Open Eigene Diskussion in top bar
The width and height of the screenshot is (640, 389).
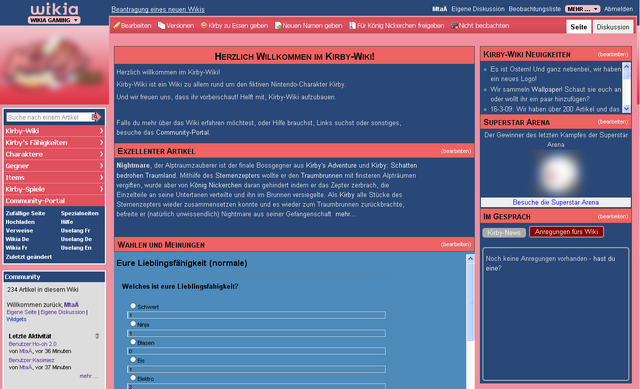[x=478, y=9]
